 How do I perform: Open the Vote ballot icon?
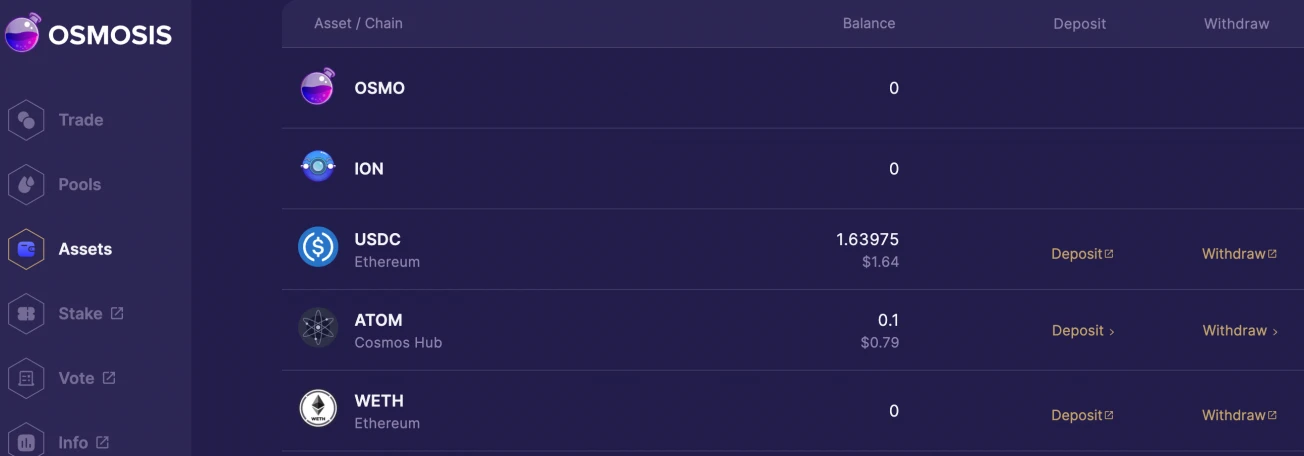pyautogui.click(x=26, y=379)
